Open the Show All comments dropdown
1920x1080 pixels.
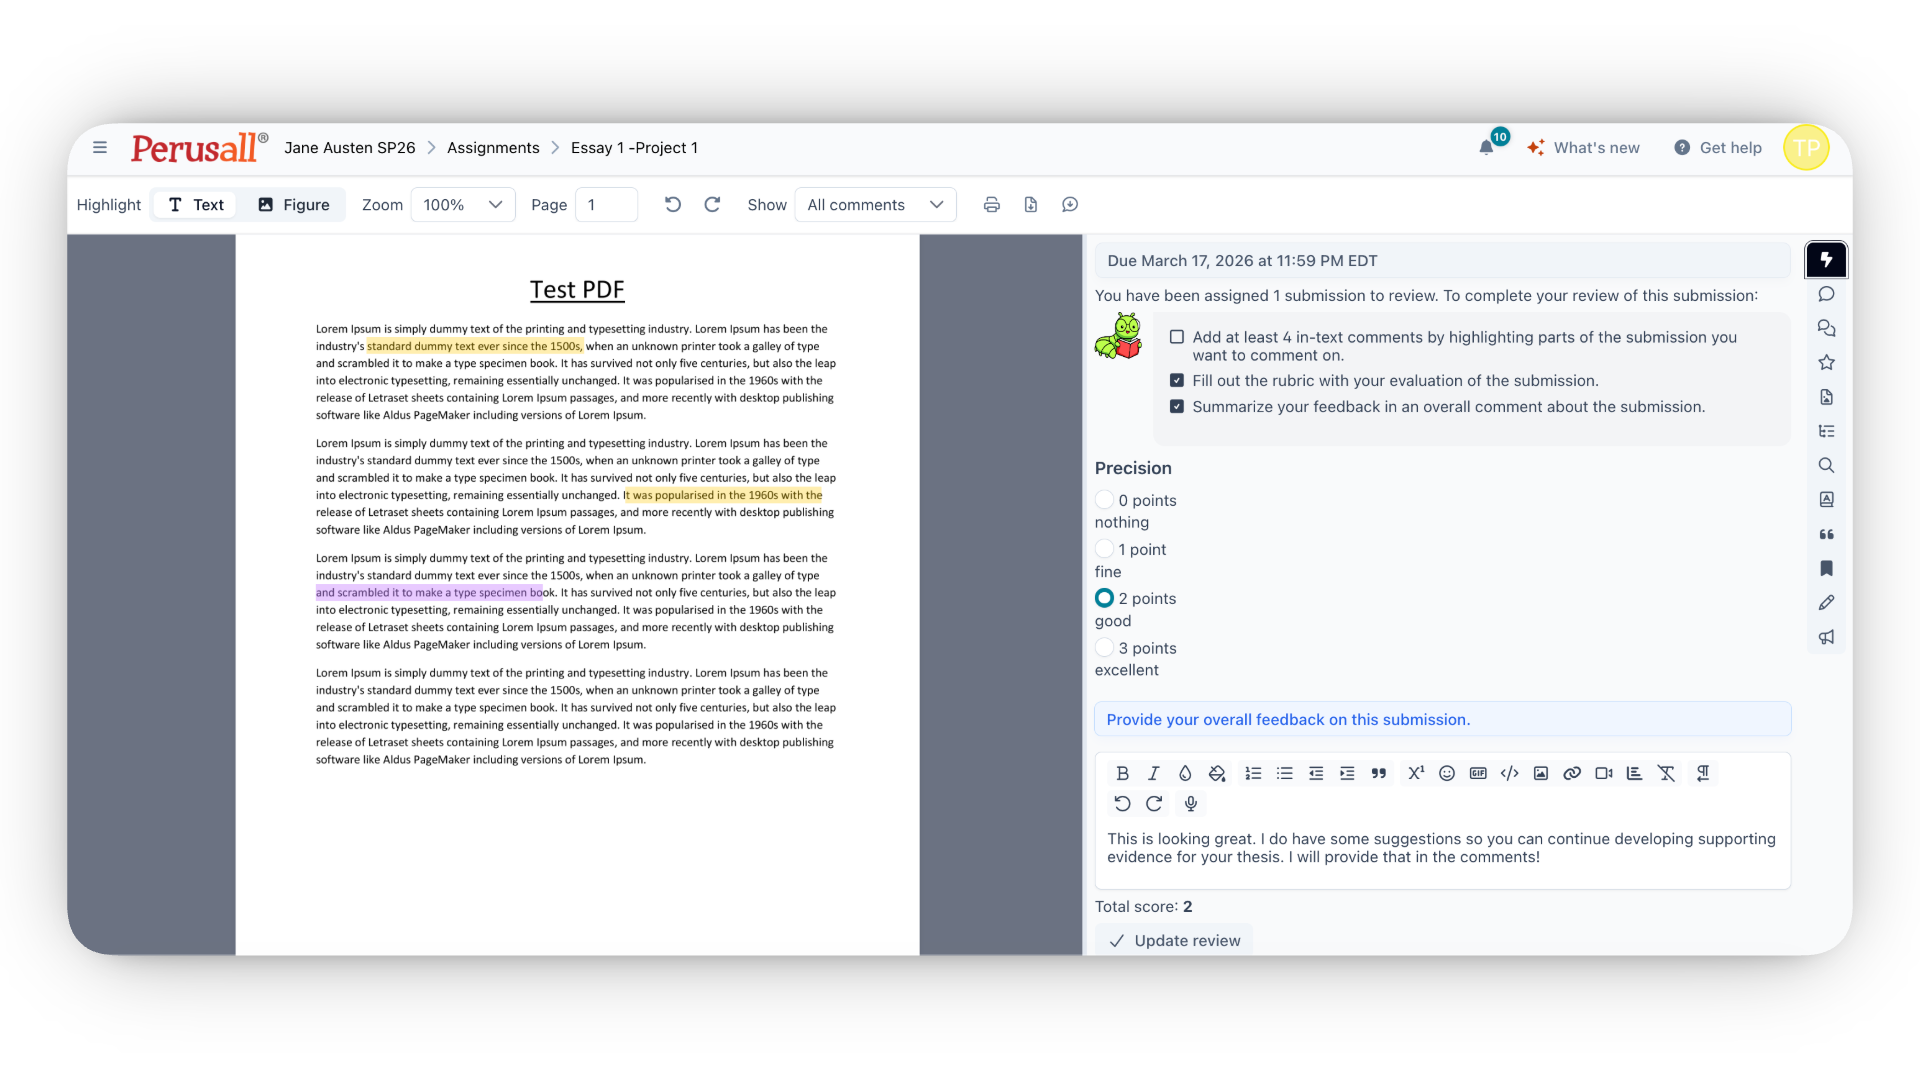[875, 205]
